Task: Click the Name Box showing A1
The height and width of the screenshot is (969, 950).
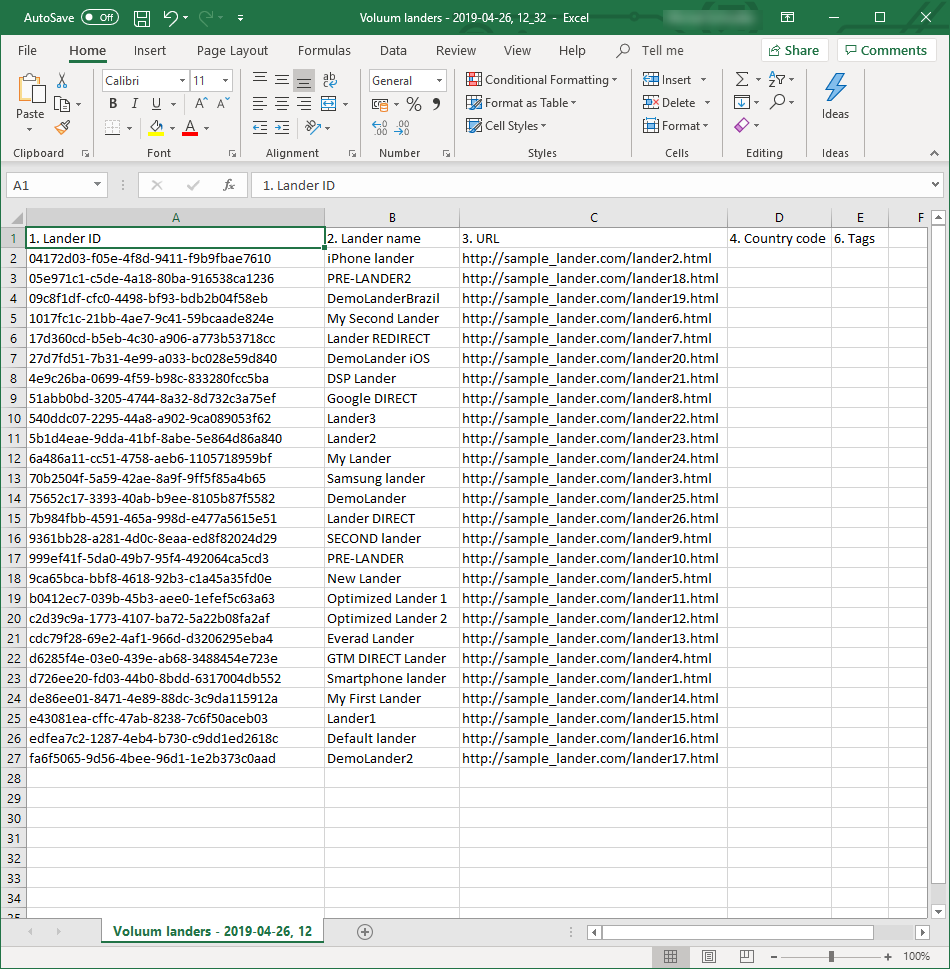Action: tap(48, 185)
